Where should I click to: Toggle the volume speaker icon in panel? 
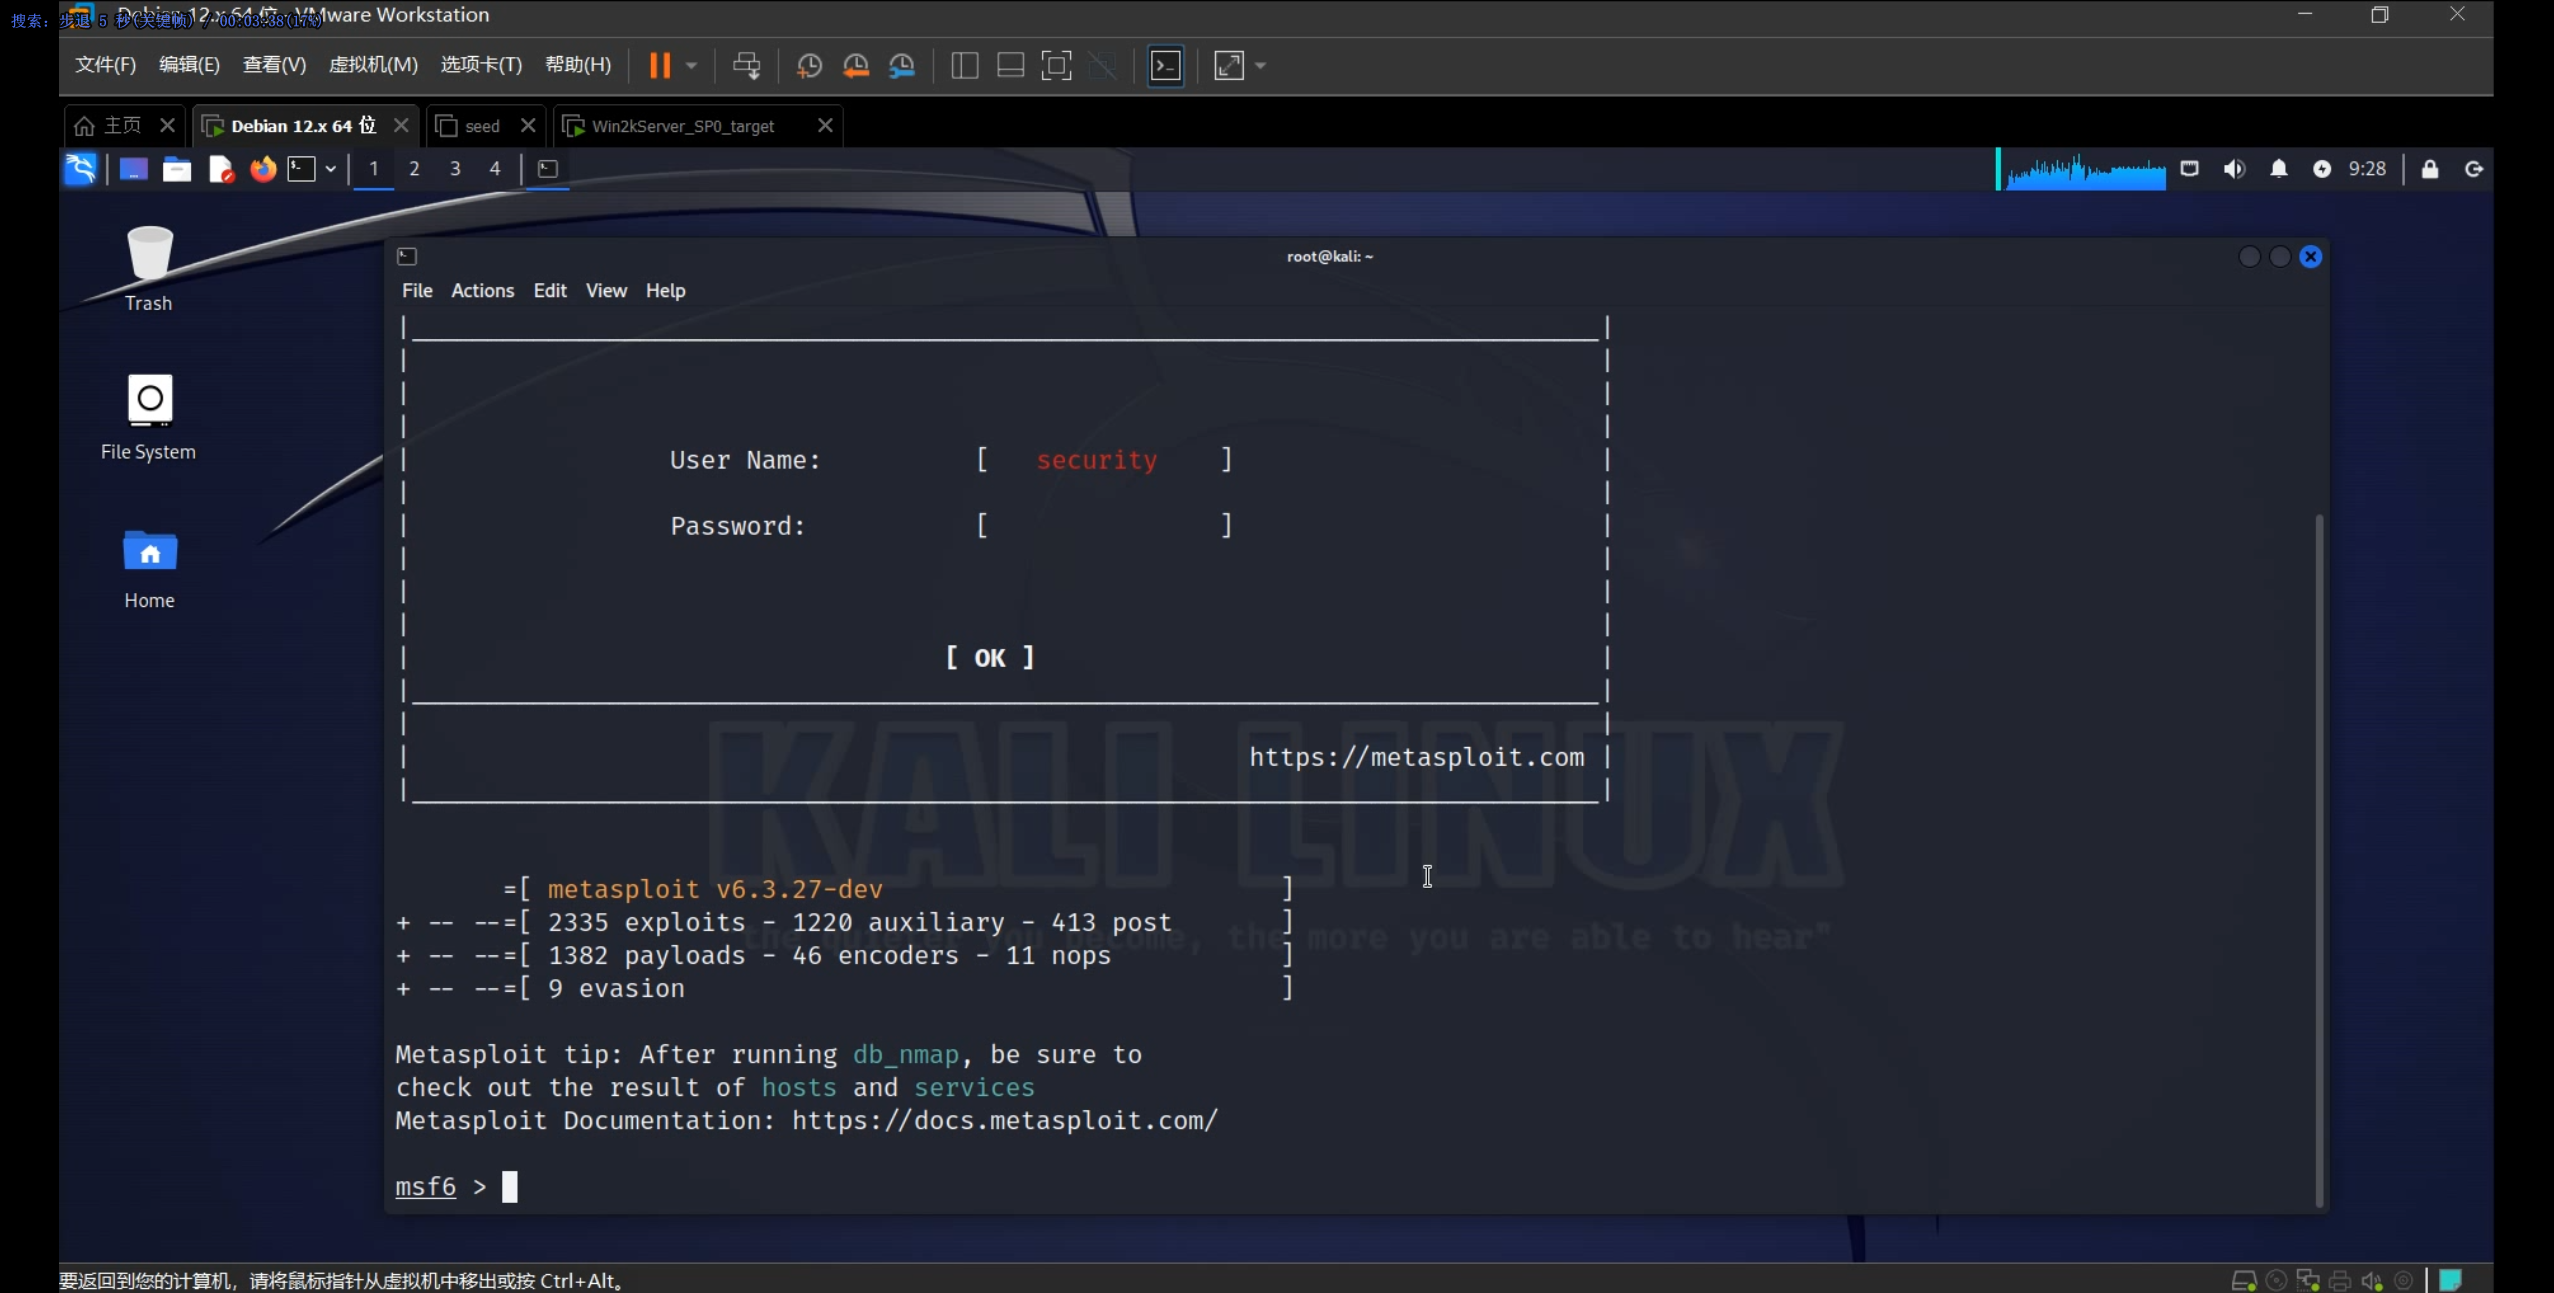pos(2233,169)
